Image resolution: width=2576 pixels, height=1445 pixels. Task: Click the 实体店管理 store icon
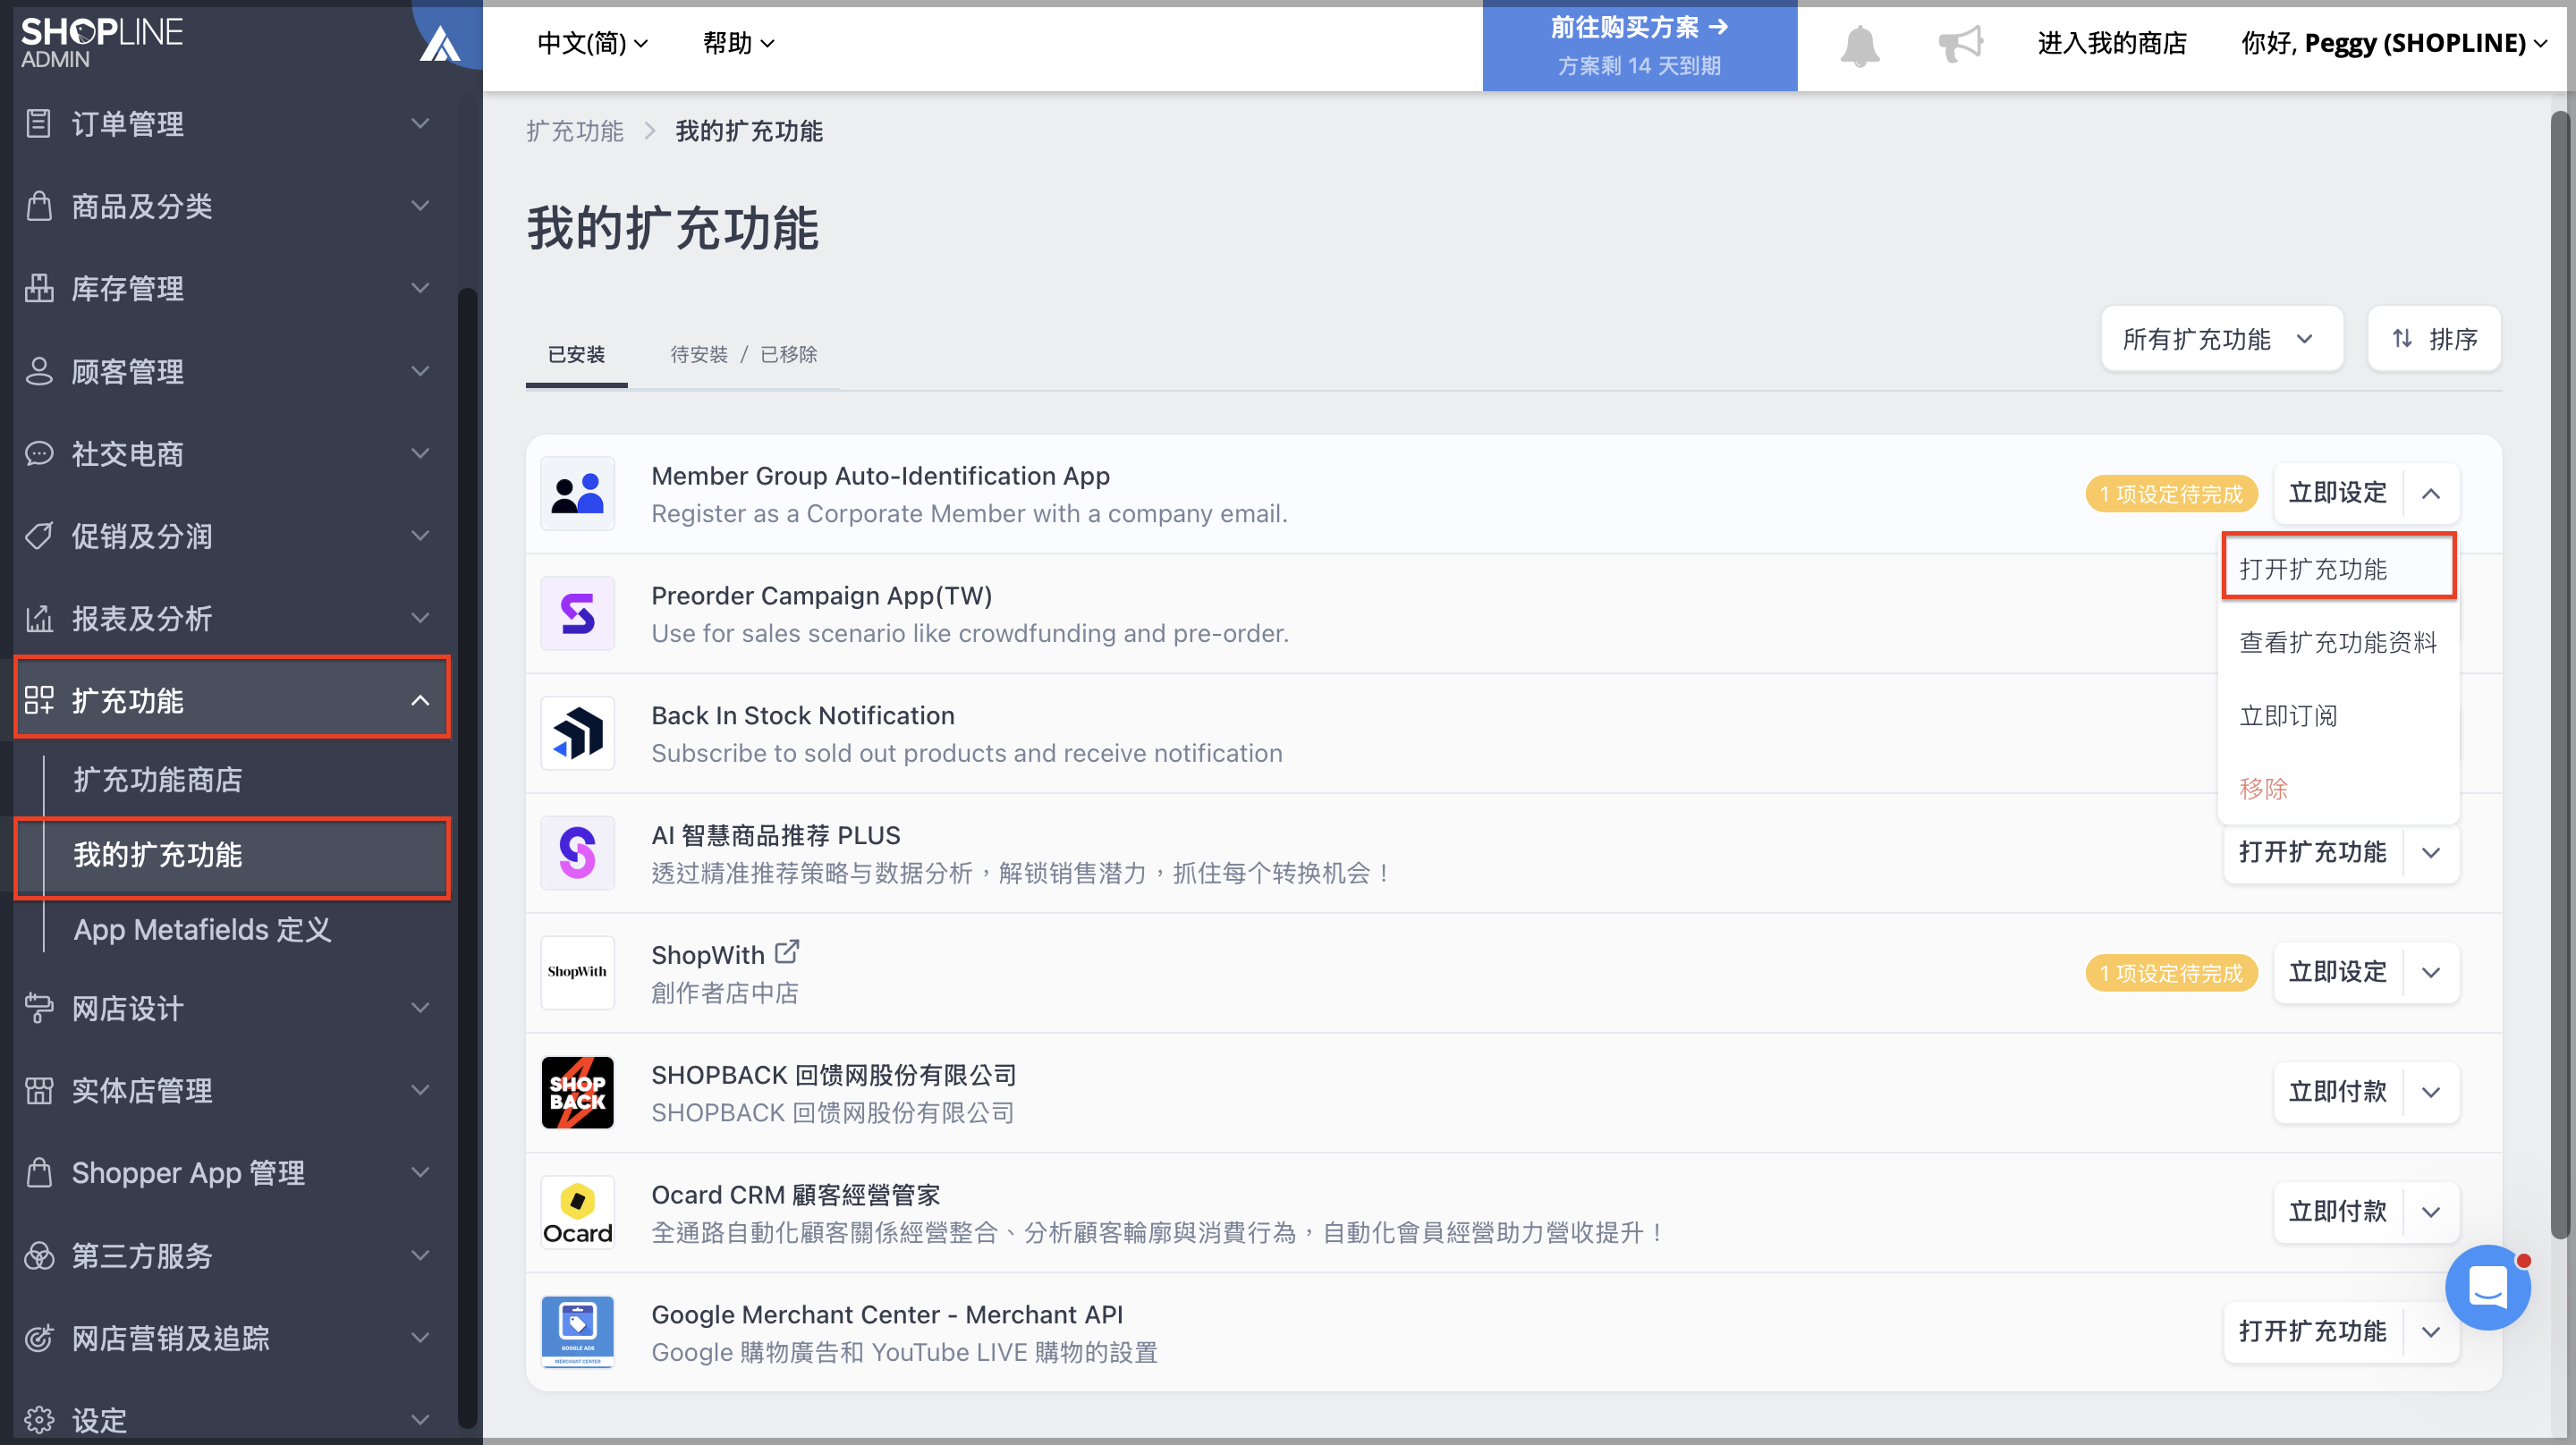click(x=38, y=1090)
